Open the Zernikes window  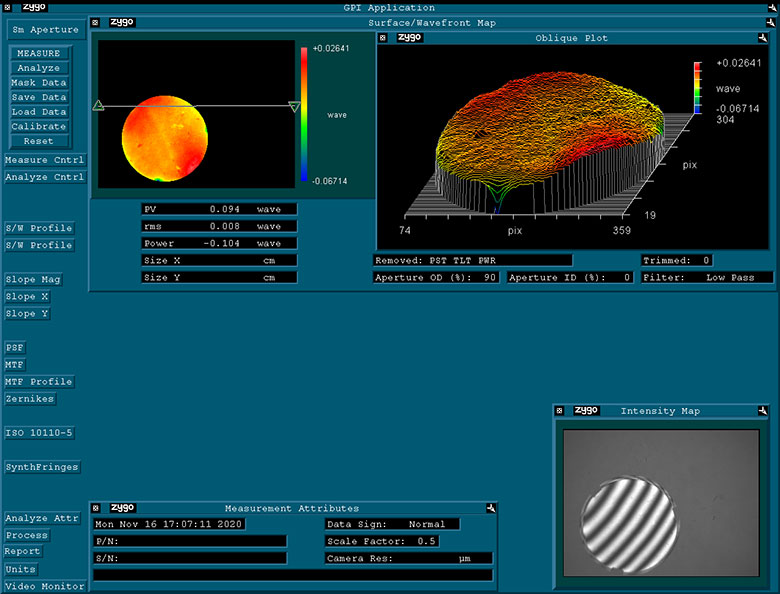coord(30,399)
